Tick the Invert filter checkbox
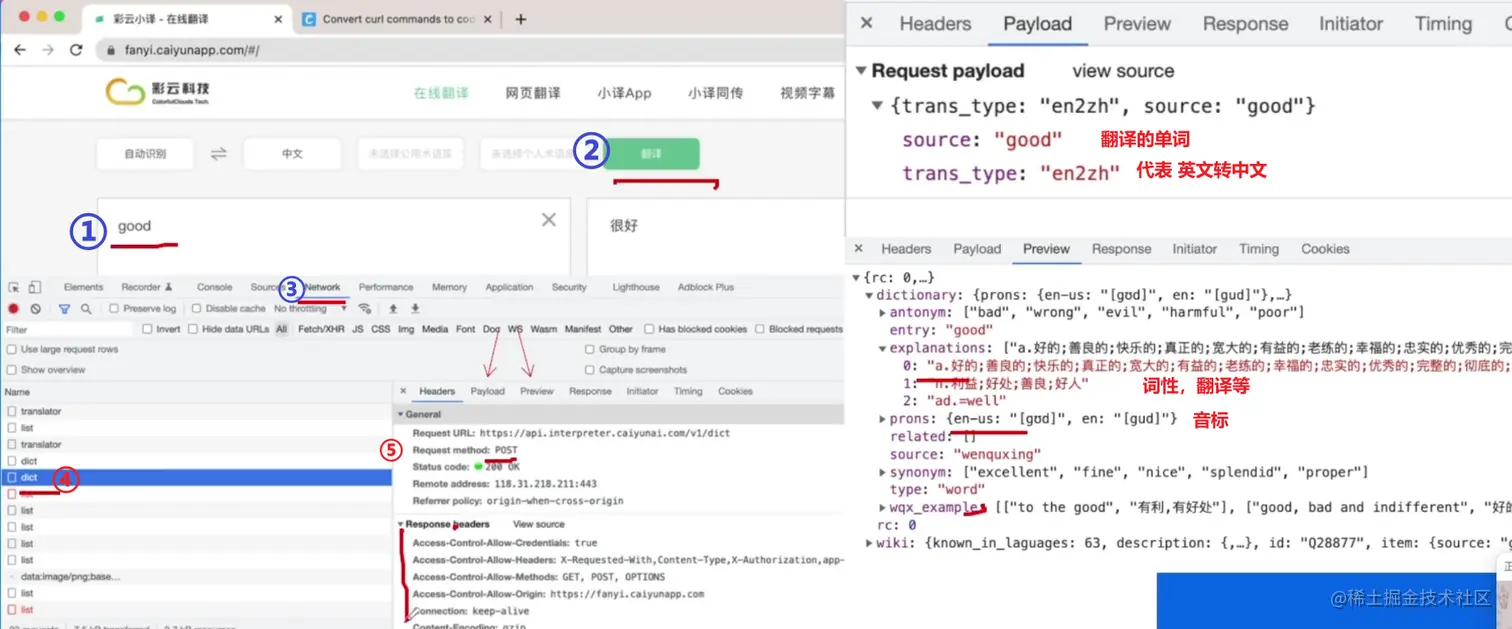Screen dimensions: 1512x629 147,329
